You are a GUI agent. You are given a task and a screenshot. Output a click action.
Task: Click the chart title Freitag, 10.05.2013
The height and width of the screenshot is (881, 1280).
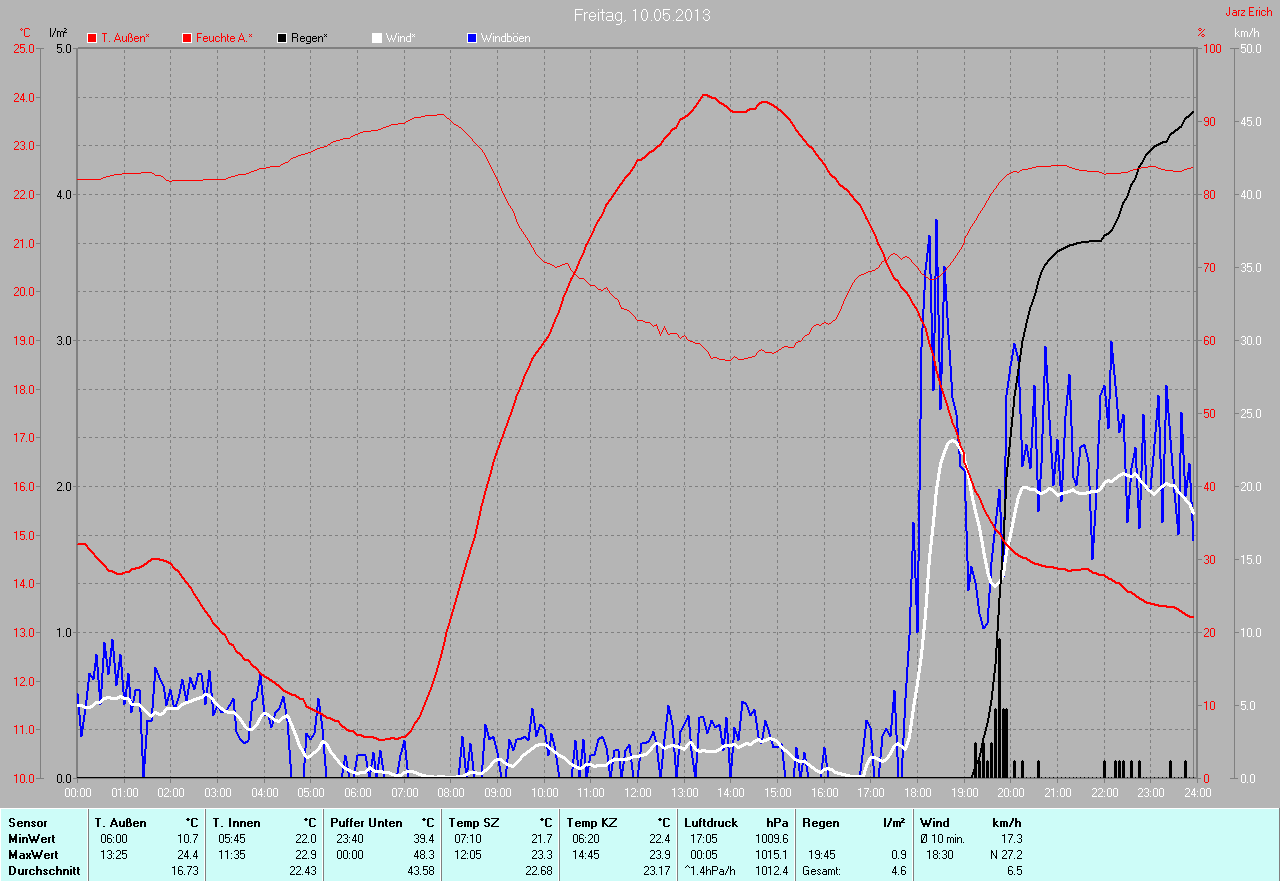[642, 15]
